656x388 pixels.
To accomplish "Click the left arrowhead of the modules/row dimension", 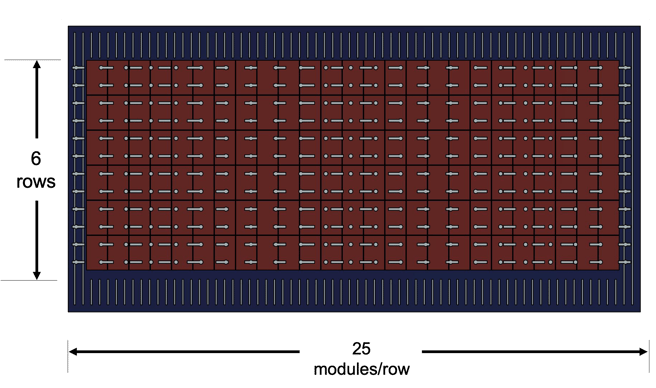I will 73,352.
